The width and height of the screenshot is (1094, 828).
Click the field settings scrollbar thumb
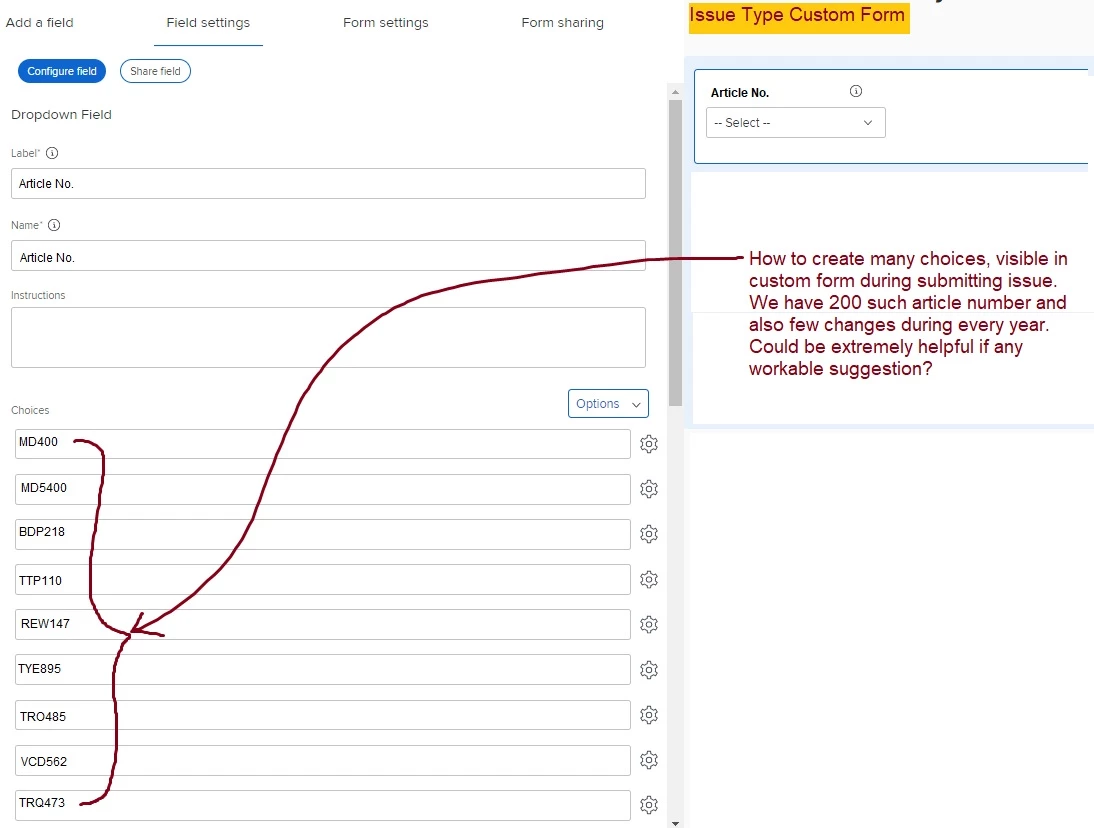click(x=675, y=253)
